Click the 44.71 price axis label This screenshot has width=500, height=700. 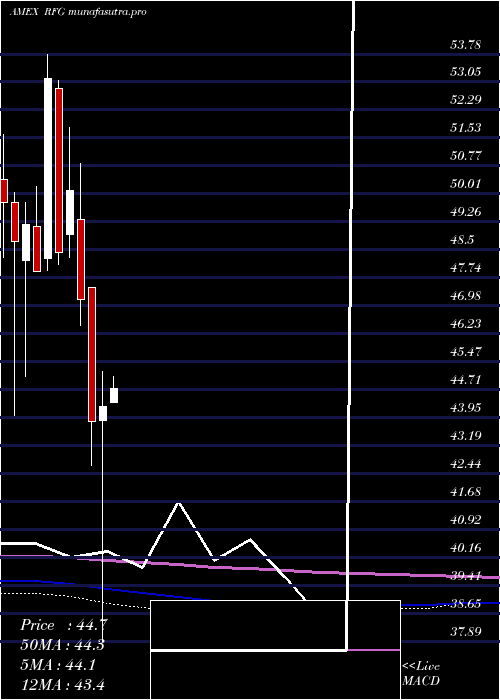466,380
